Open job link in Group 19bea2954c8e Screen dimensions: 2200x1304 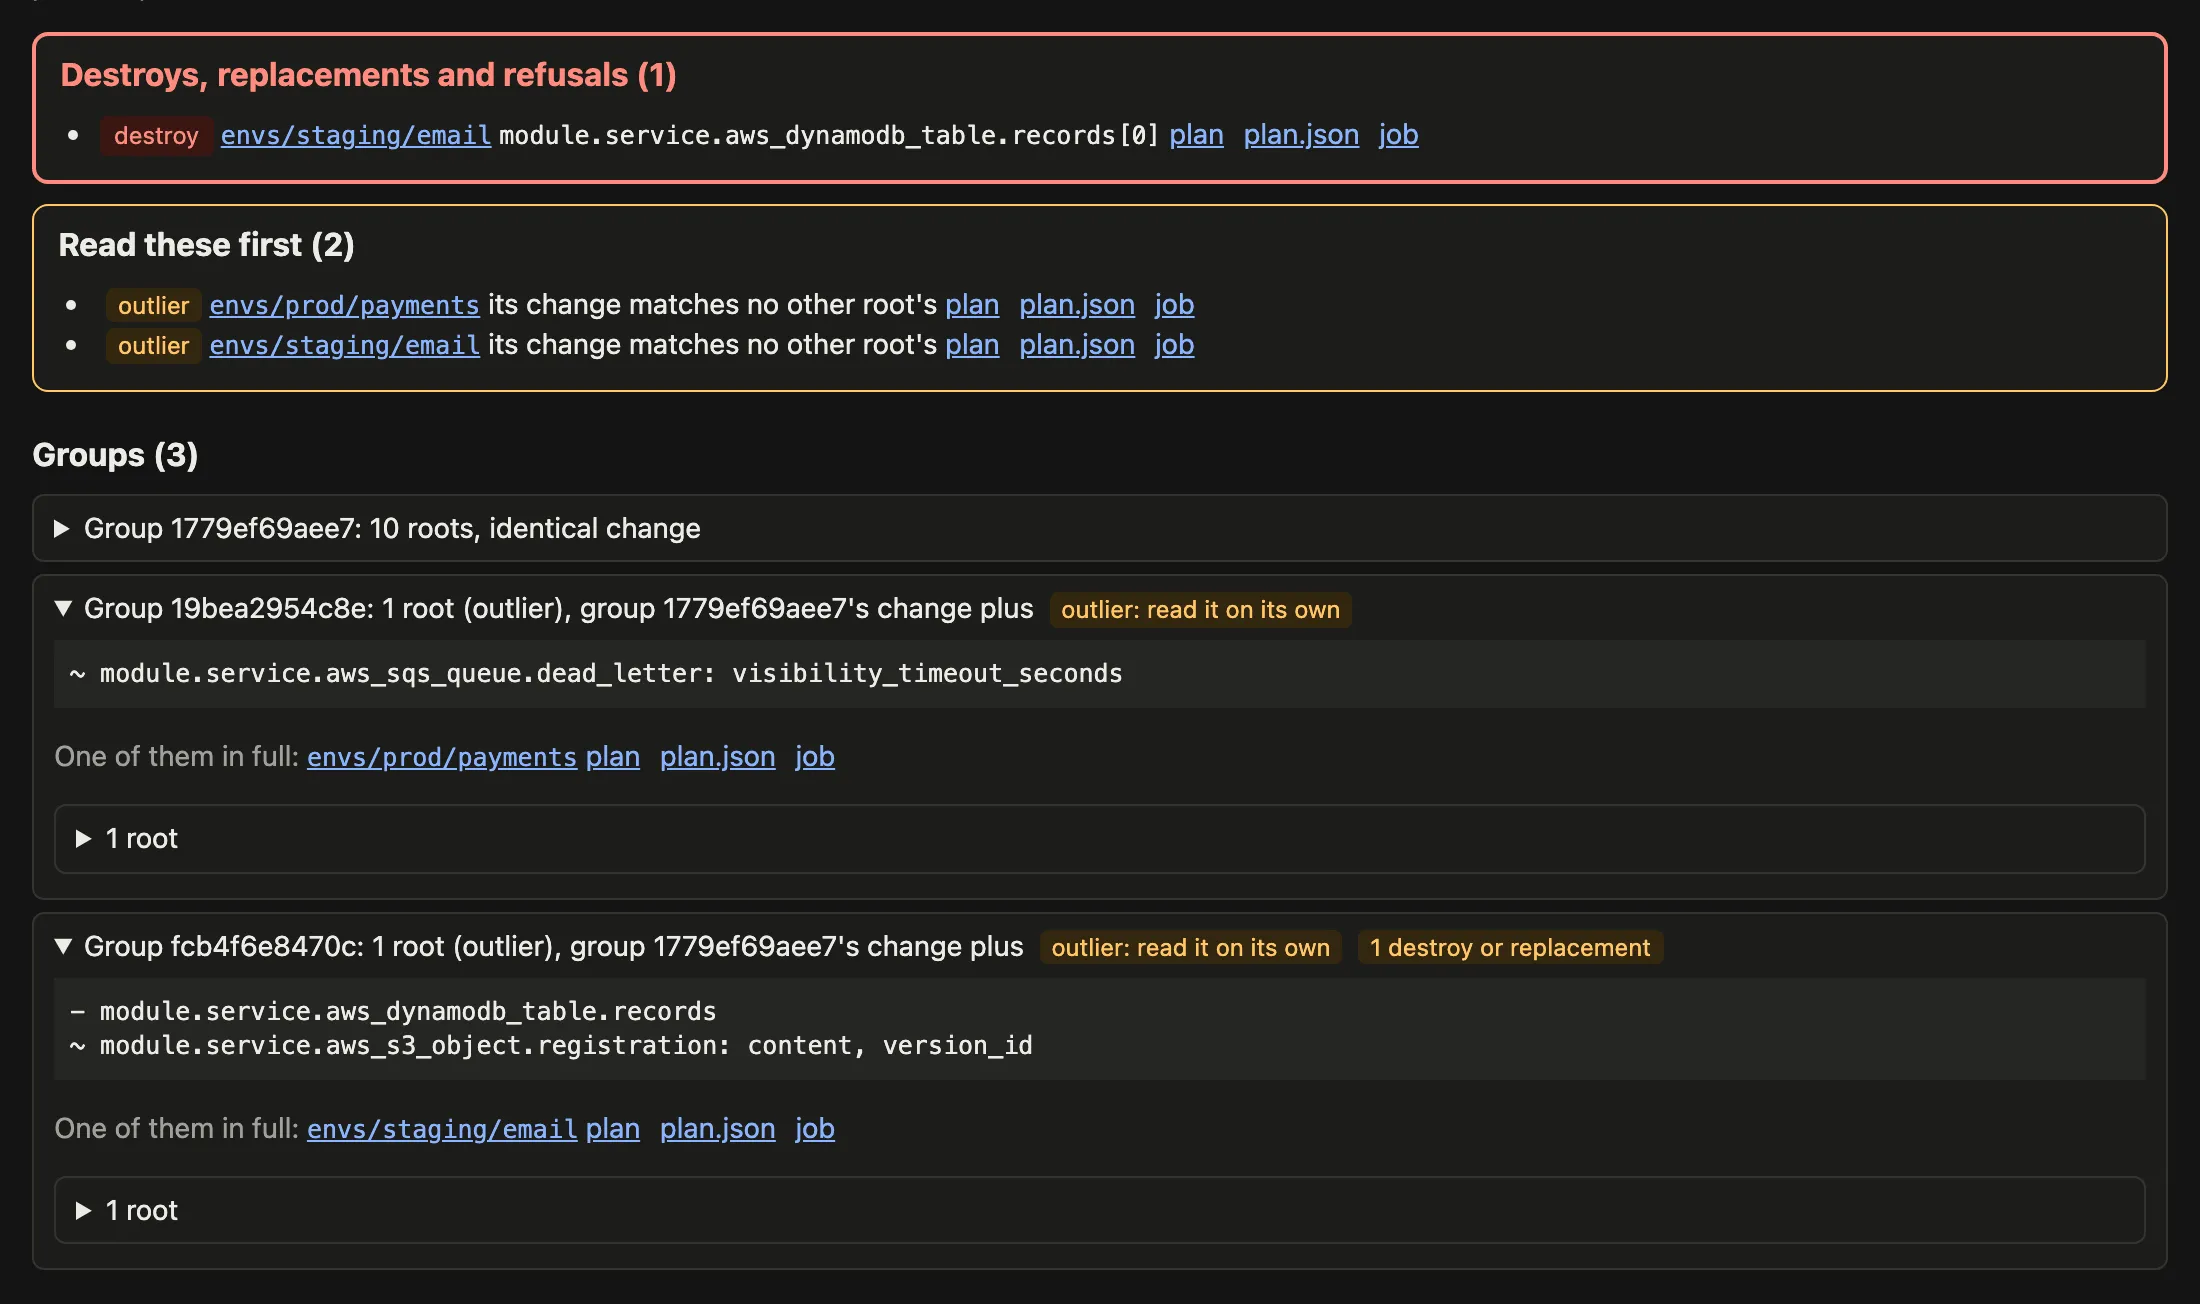coord(814,757)
